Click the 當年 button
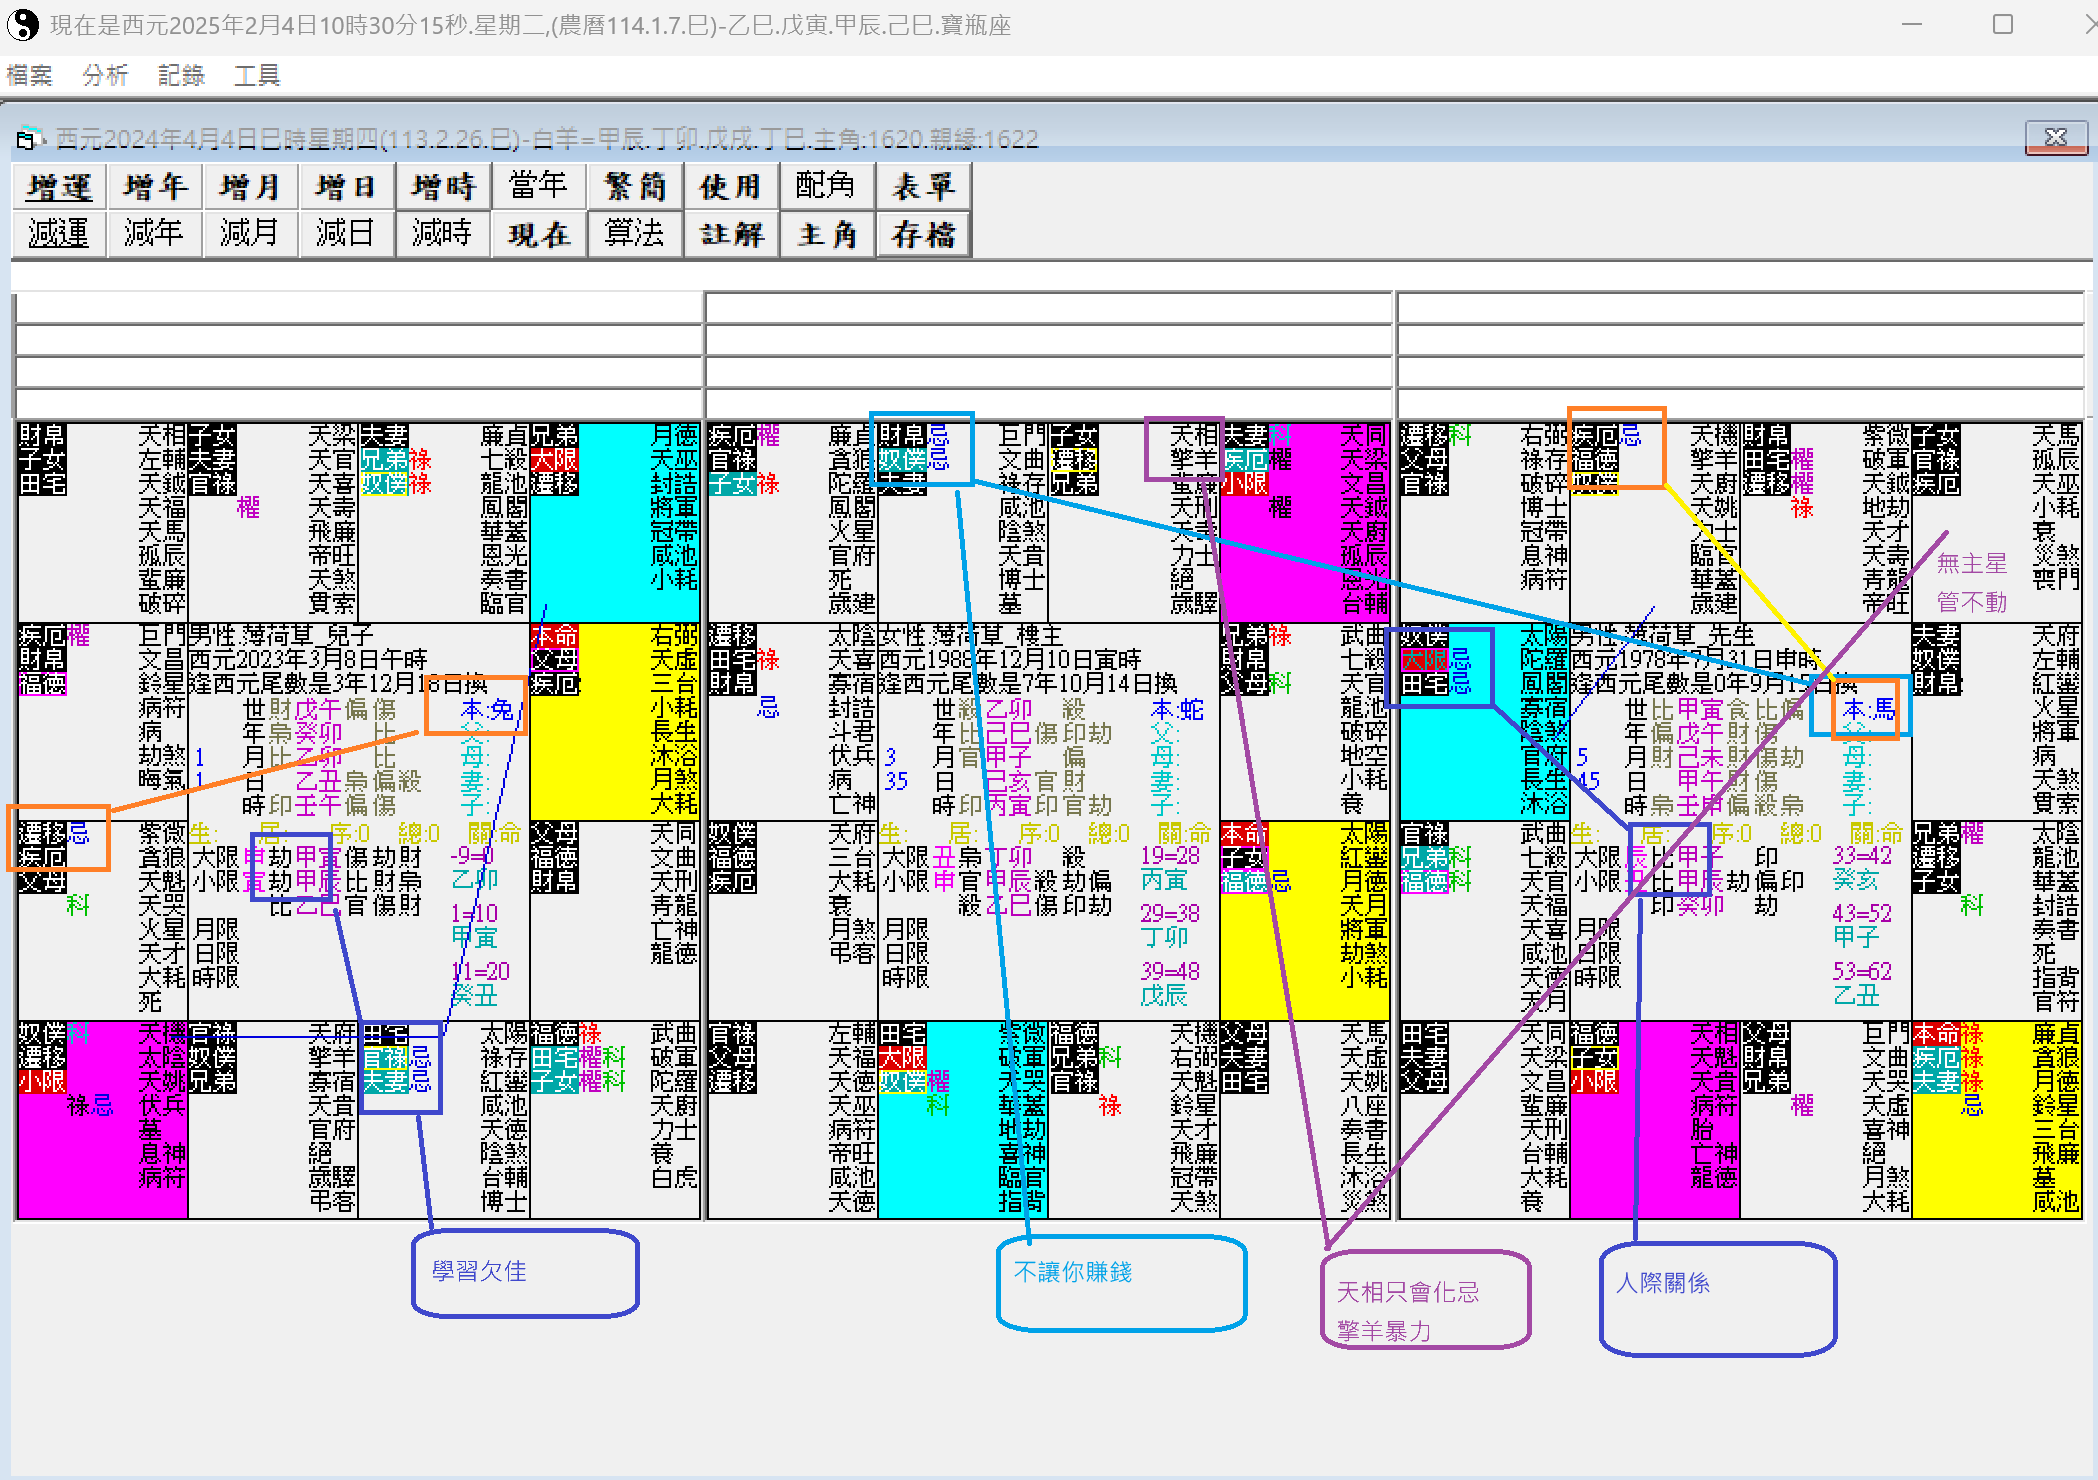Viewport: 2098px width, 1480px height. click(x=539, y=186)
